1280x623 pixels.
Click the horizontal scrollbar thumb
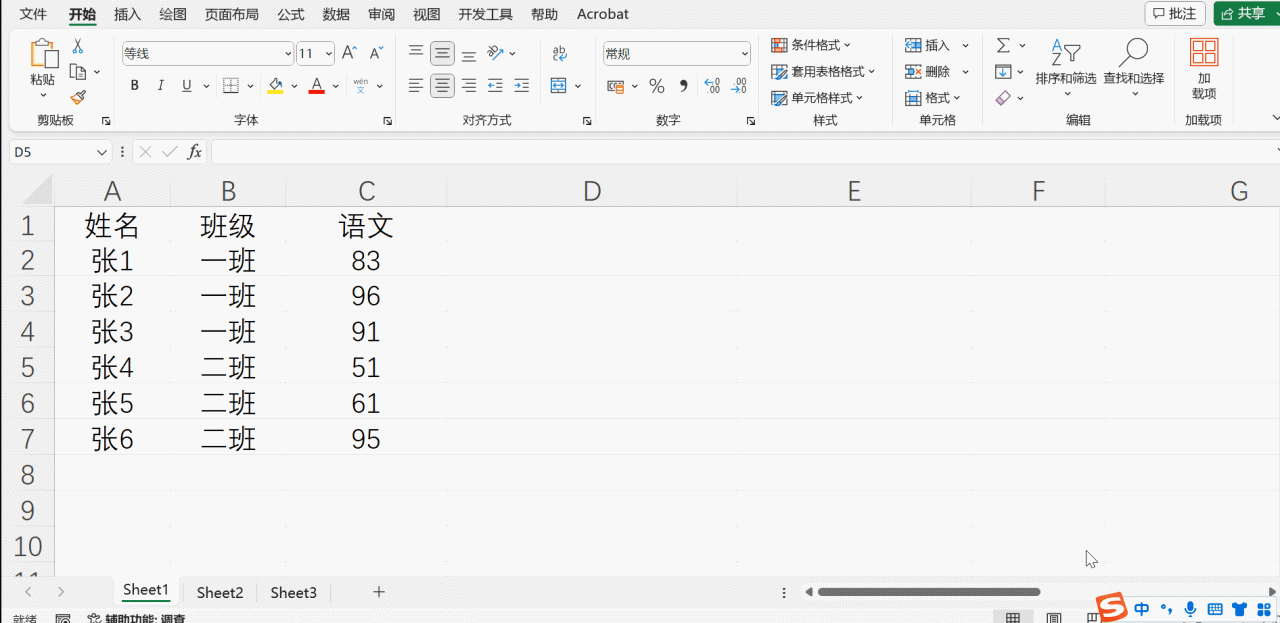pyautogui.click(x=929, y=592)
